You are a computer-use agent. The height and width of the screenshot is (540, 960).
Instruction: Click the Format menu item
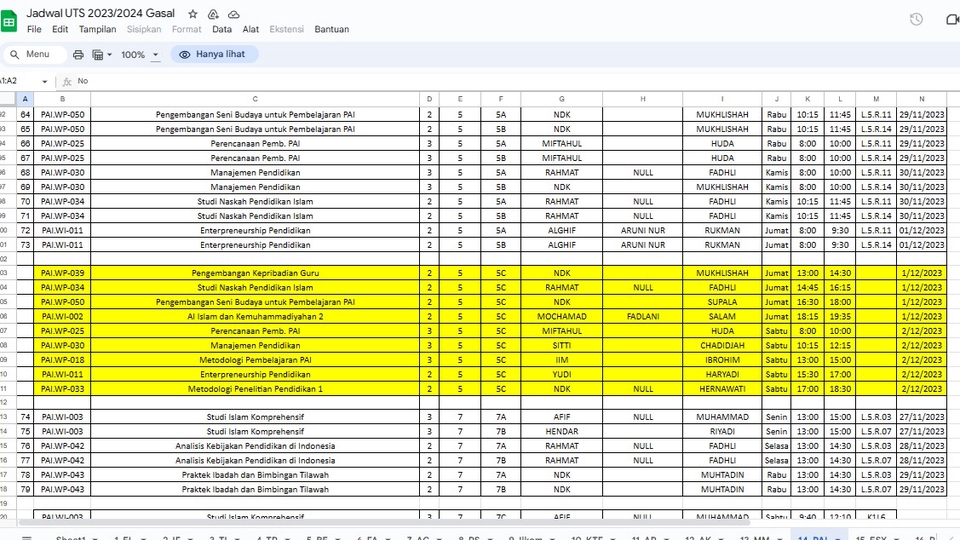pyautogui.click(x=187, y=29)
